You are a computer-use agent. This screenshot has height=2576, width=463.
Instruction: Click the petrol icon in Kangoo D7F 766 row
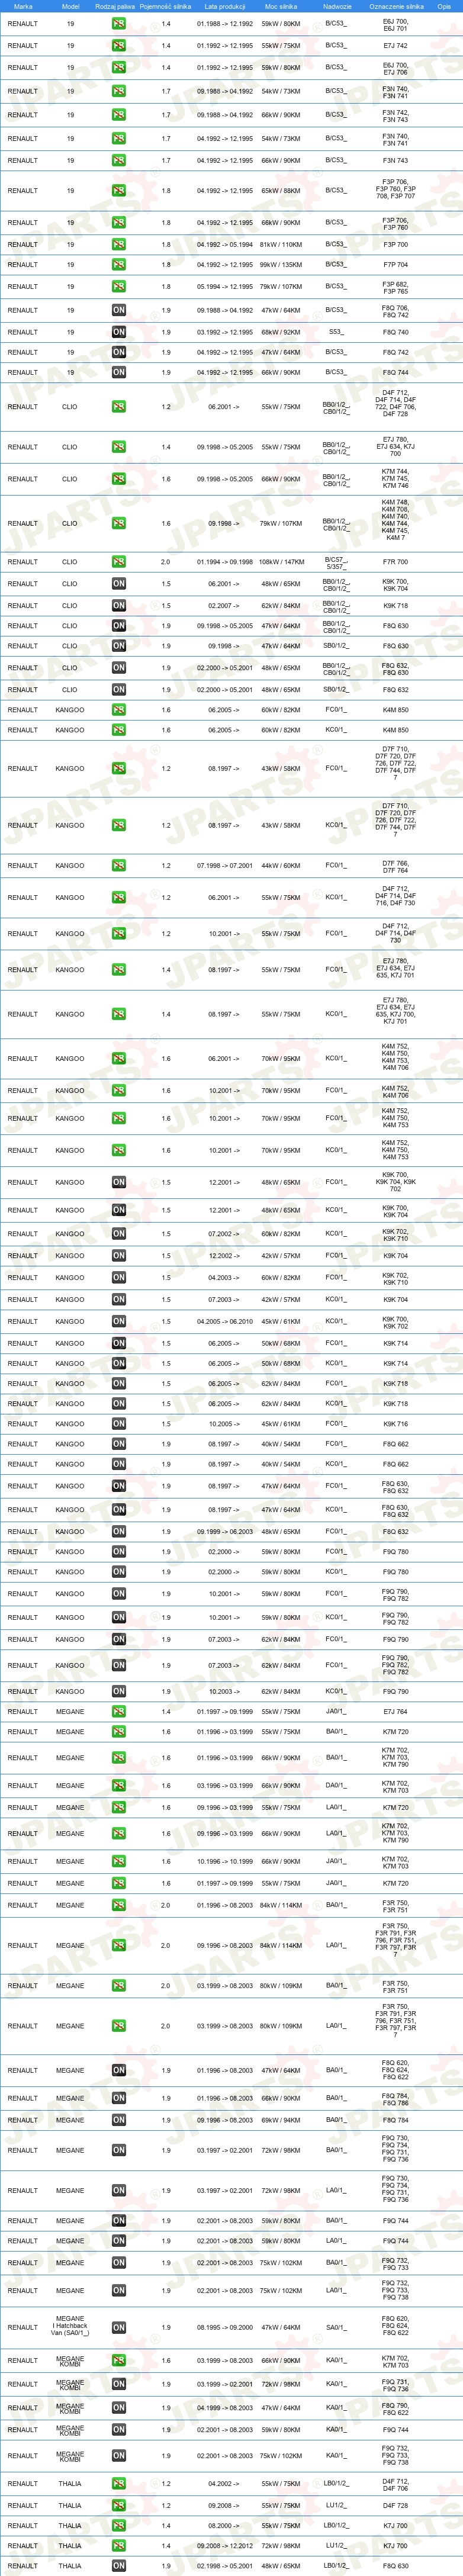[118, 865]
